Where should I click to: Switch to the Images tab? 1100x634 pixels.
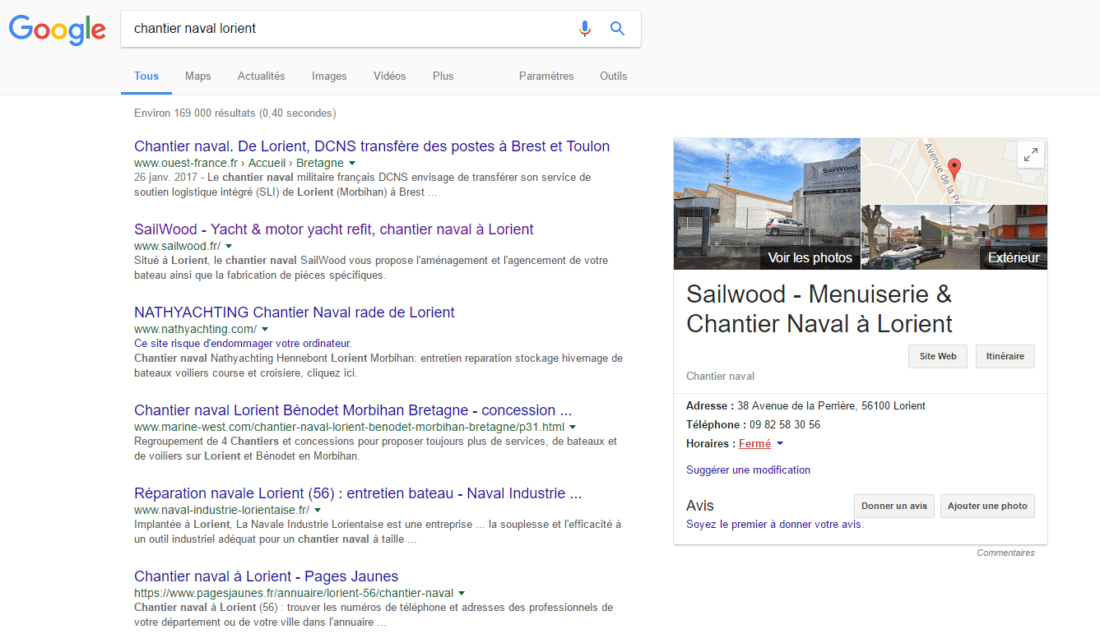click(x=329, y=76)
